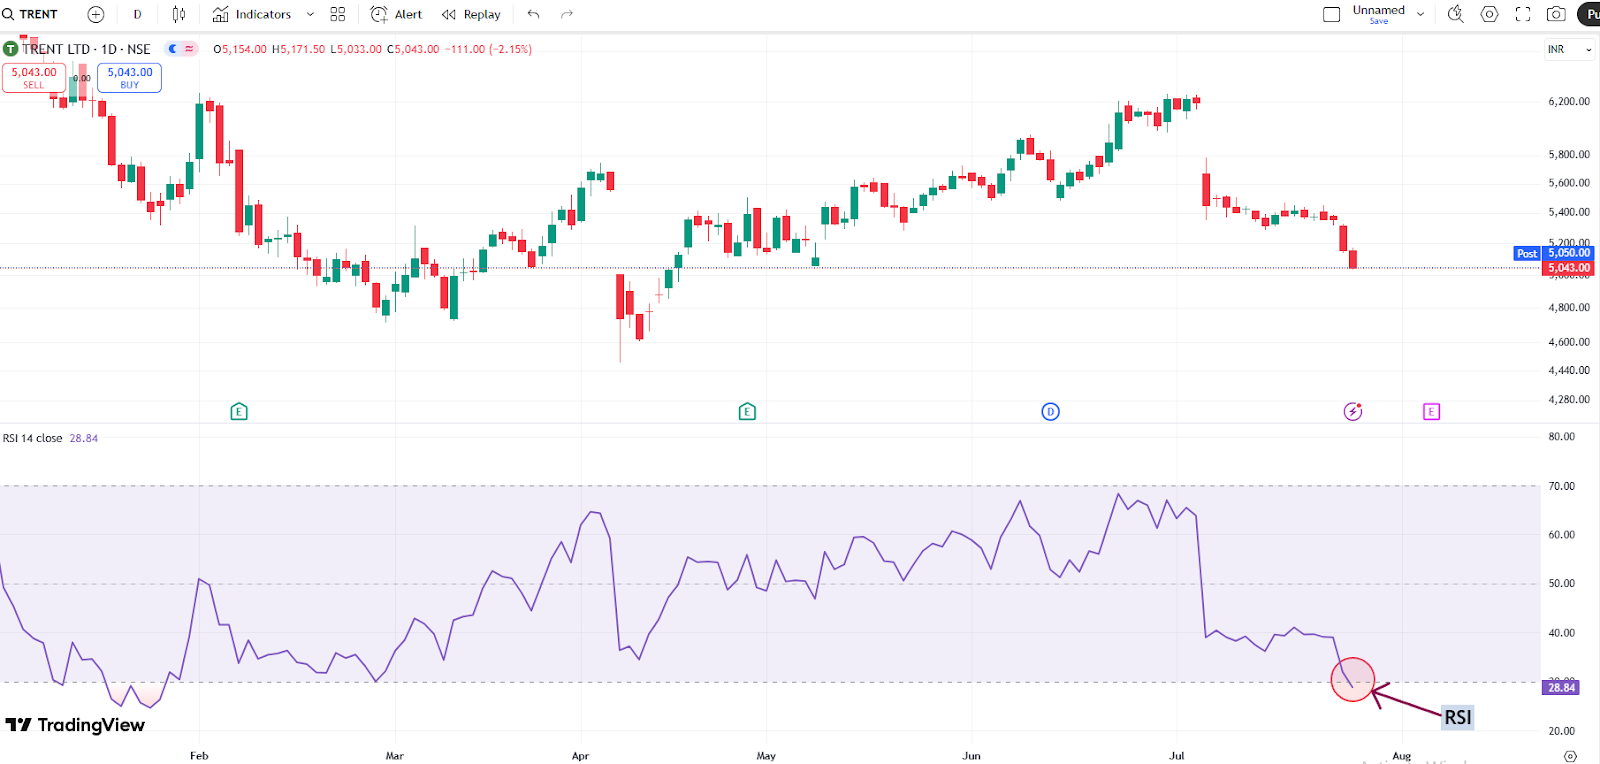The image size is (1600, 764).
Task: Open the indicator templates grid icon
Action: [x=338, y=14]
